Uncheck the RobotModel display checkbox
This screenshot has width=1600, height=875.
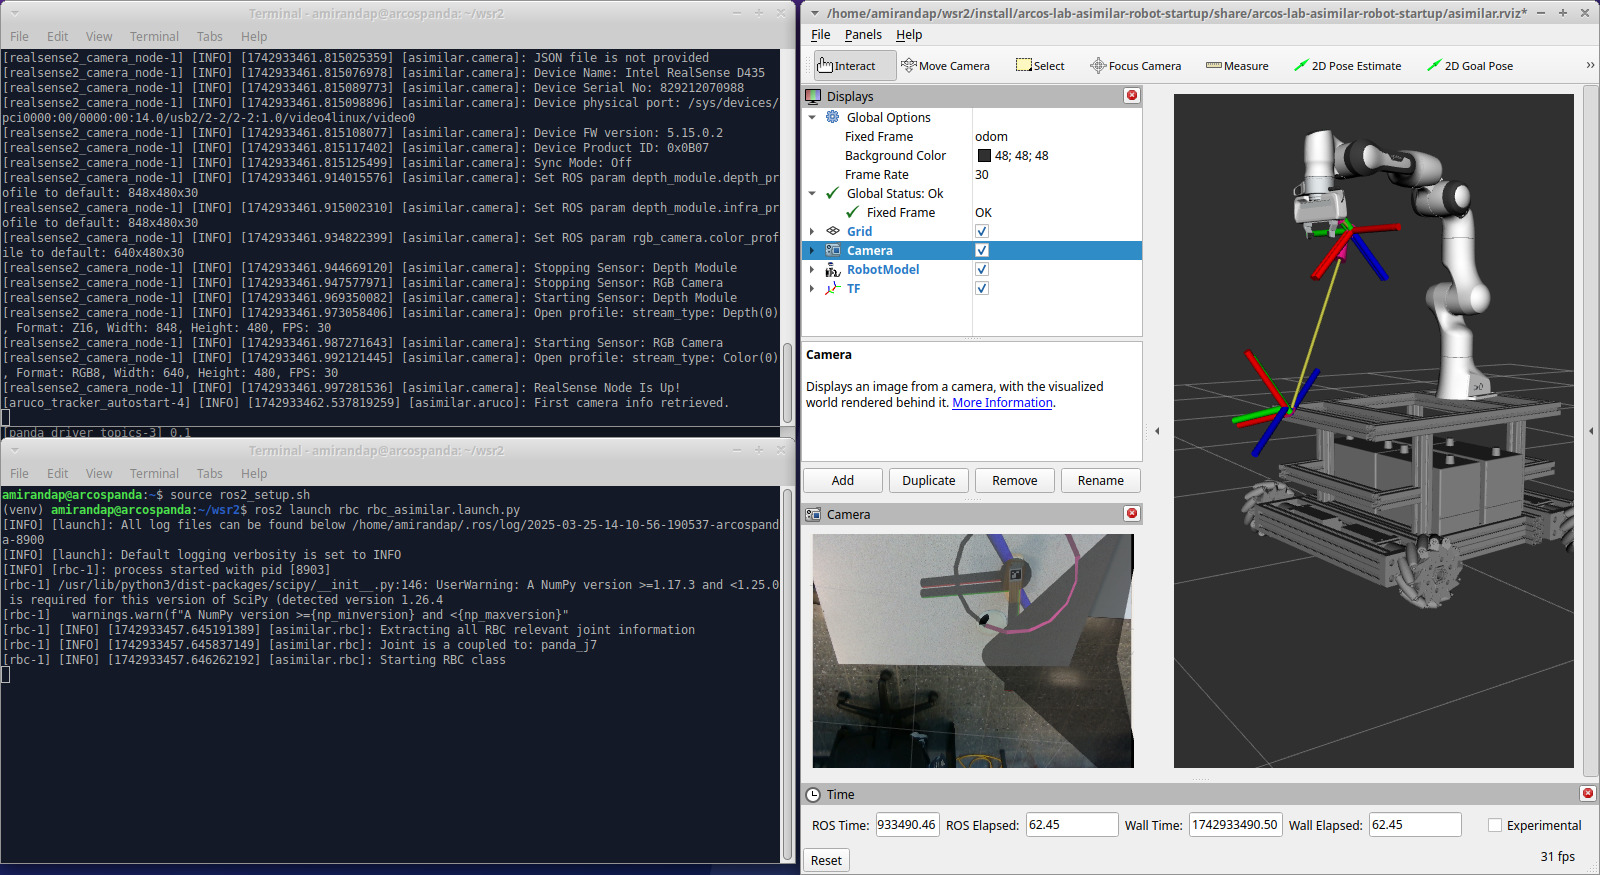[982, 269]
